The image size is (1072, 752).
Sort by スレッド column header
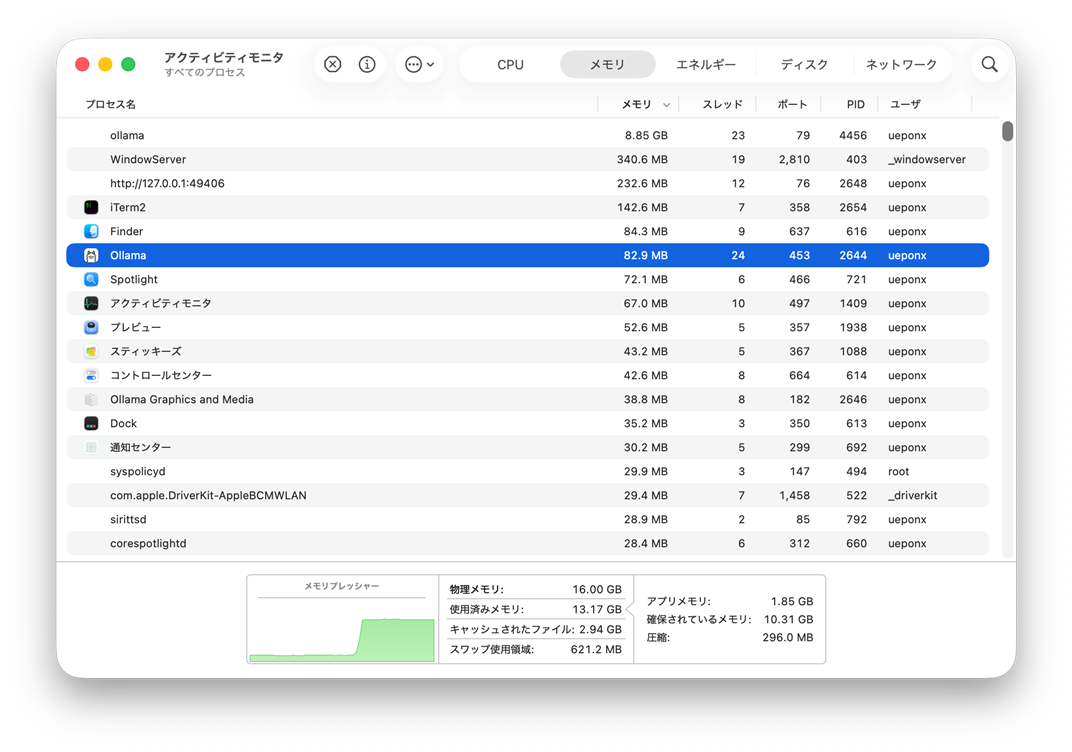[722, 105]
